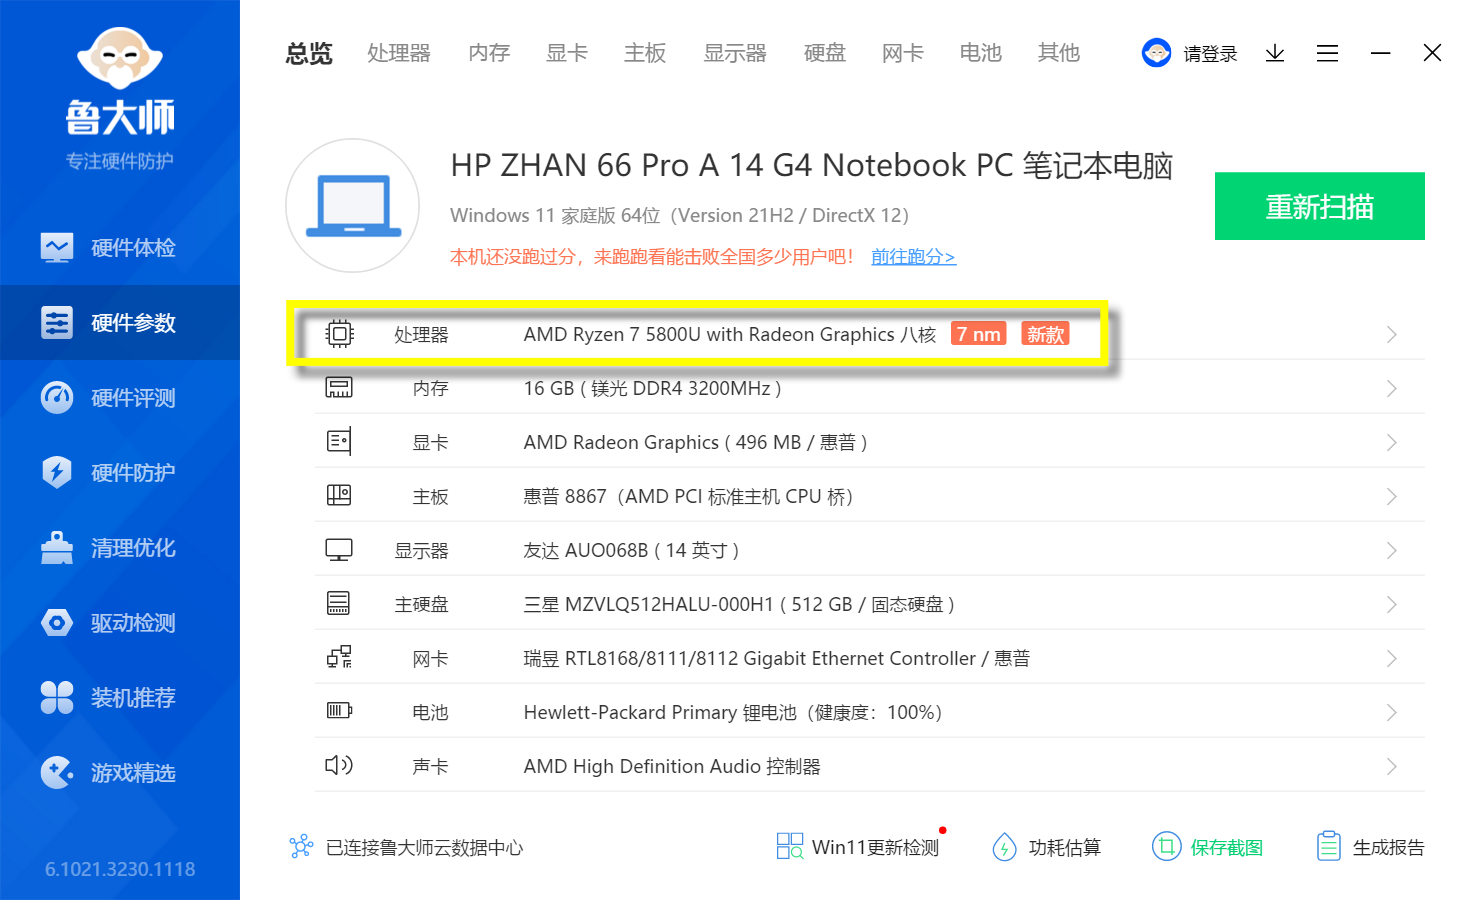Click 生成报告 to generate report
This screenshot has width=1470, height=900.
(1370, 847)
